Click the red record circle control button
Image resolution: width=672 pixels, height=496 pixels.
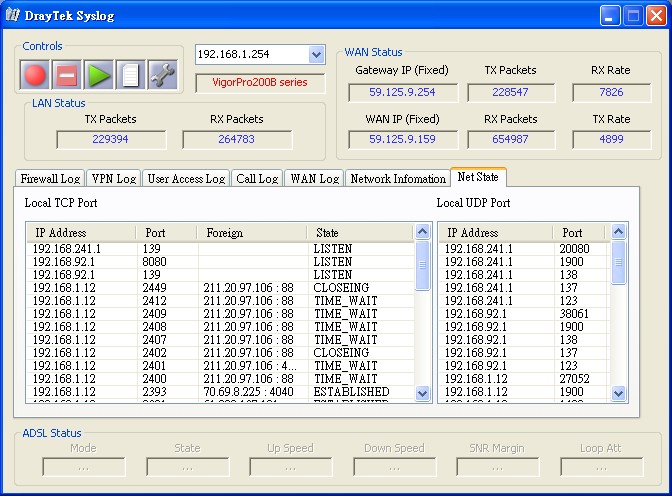coord(36,74)
